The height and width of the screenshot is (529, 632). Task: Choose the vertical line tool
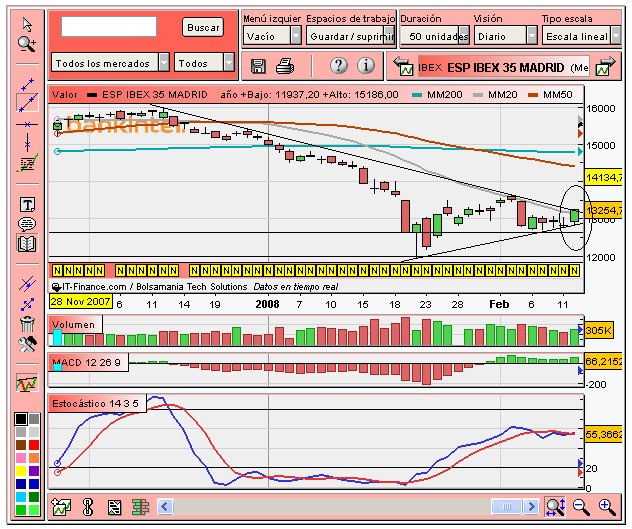click(27, 143)
